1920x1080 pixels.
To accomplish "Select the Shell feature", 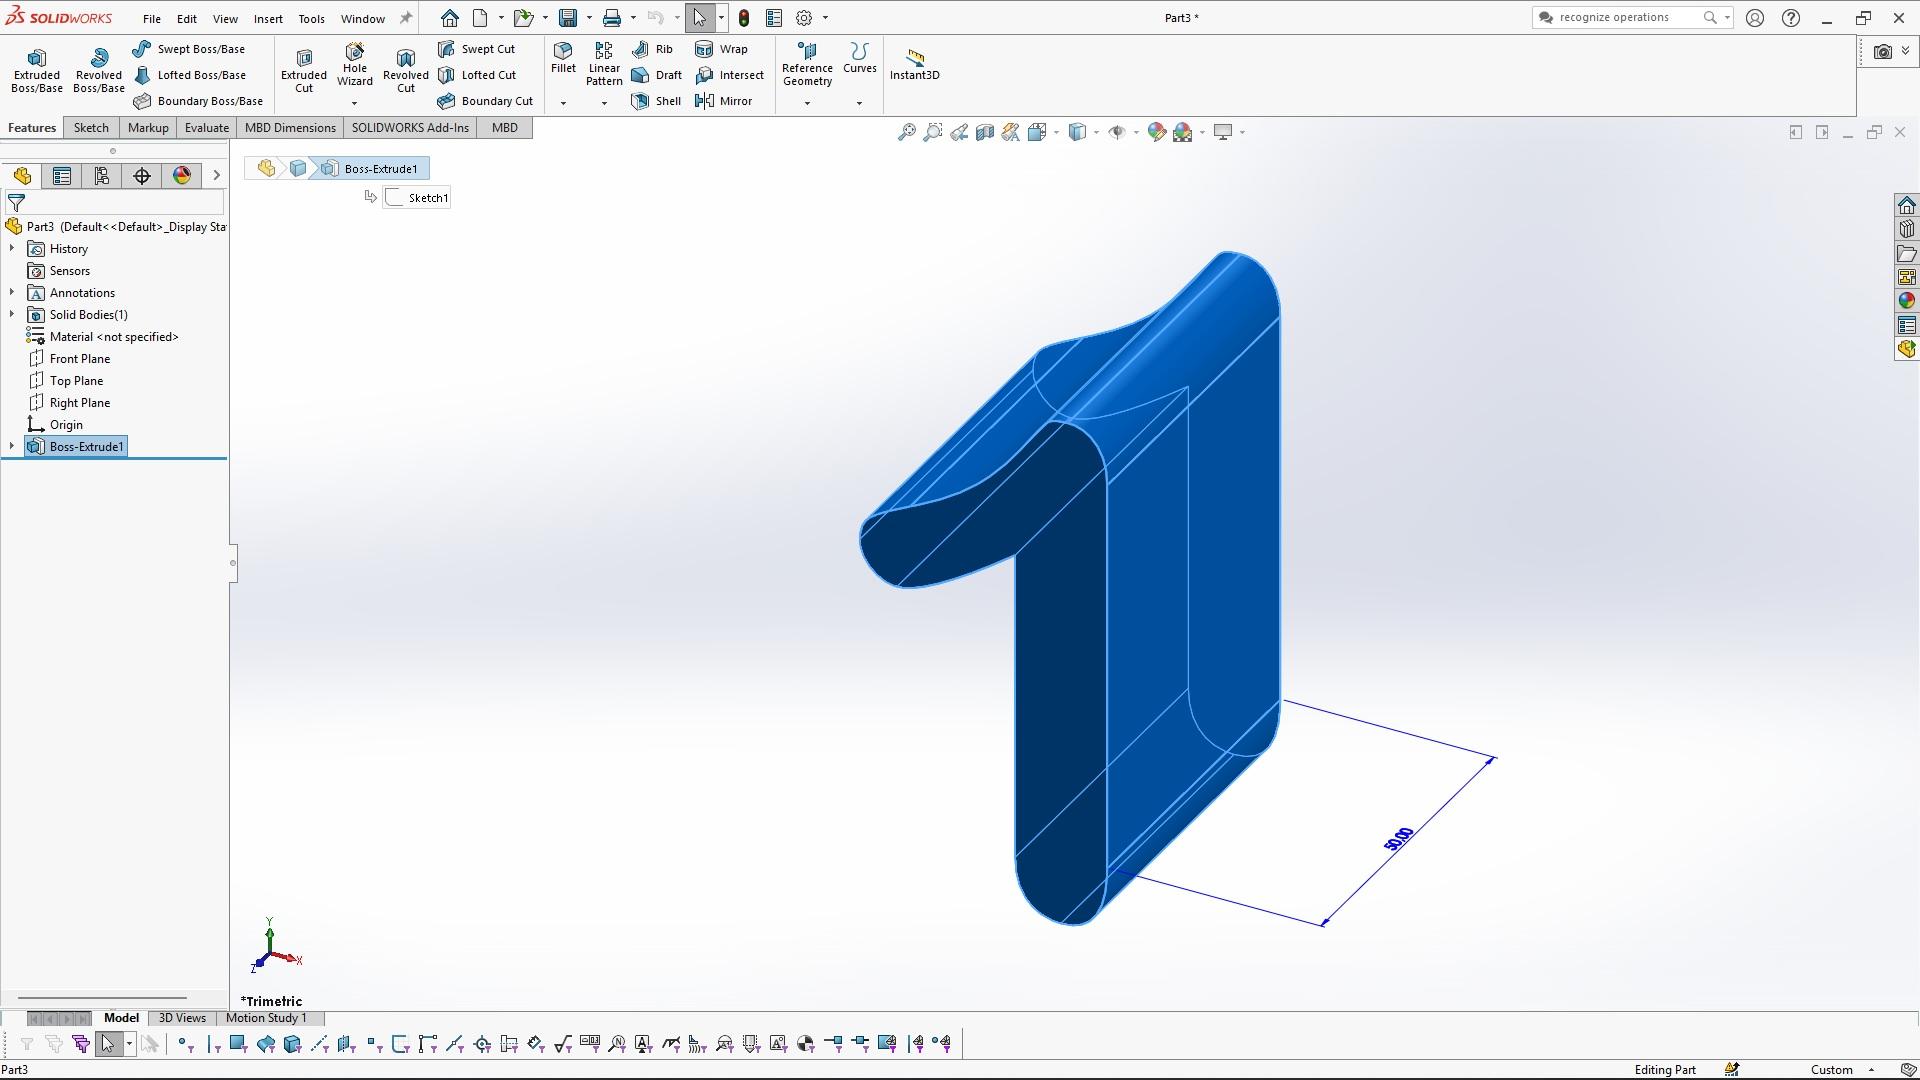I will (657, 101).
